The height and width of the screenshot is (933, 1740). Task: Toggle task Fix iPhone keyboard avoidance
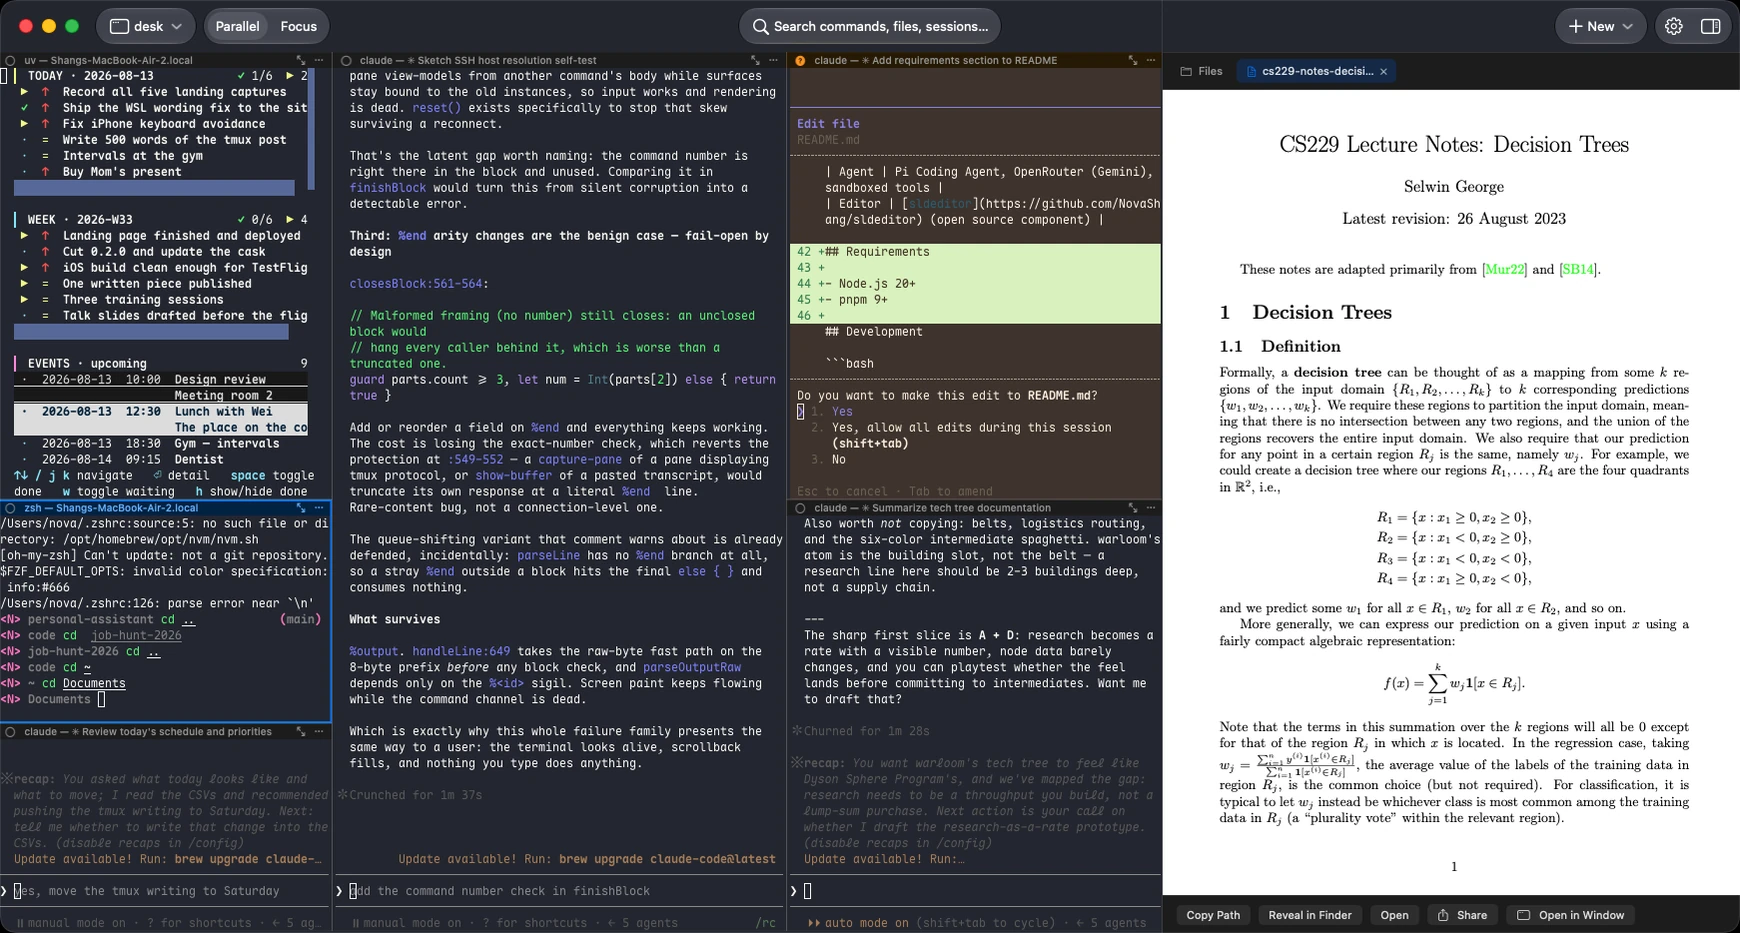point(25,124)
